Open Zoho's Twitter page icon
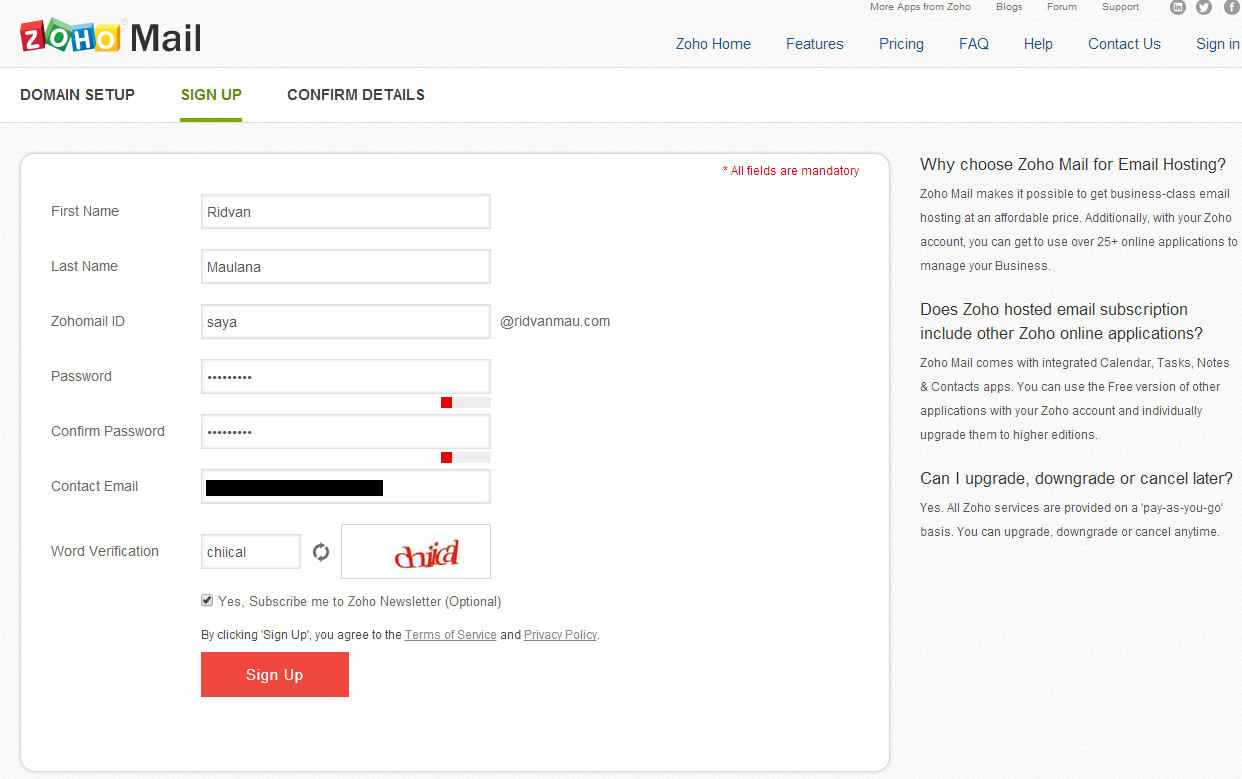Screen dimensions: 1242x779 click(1204, 7)
